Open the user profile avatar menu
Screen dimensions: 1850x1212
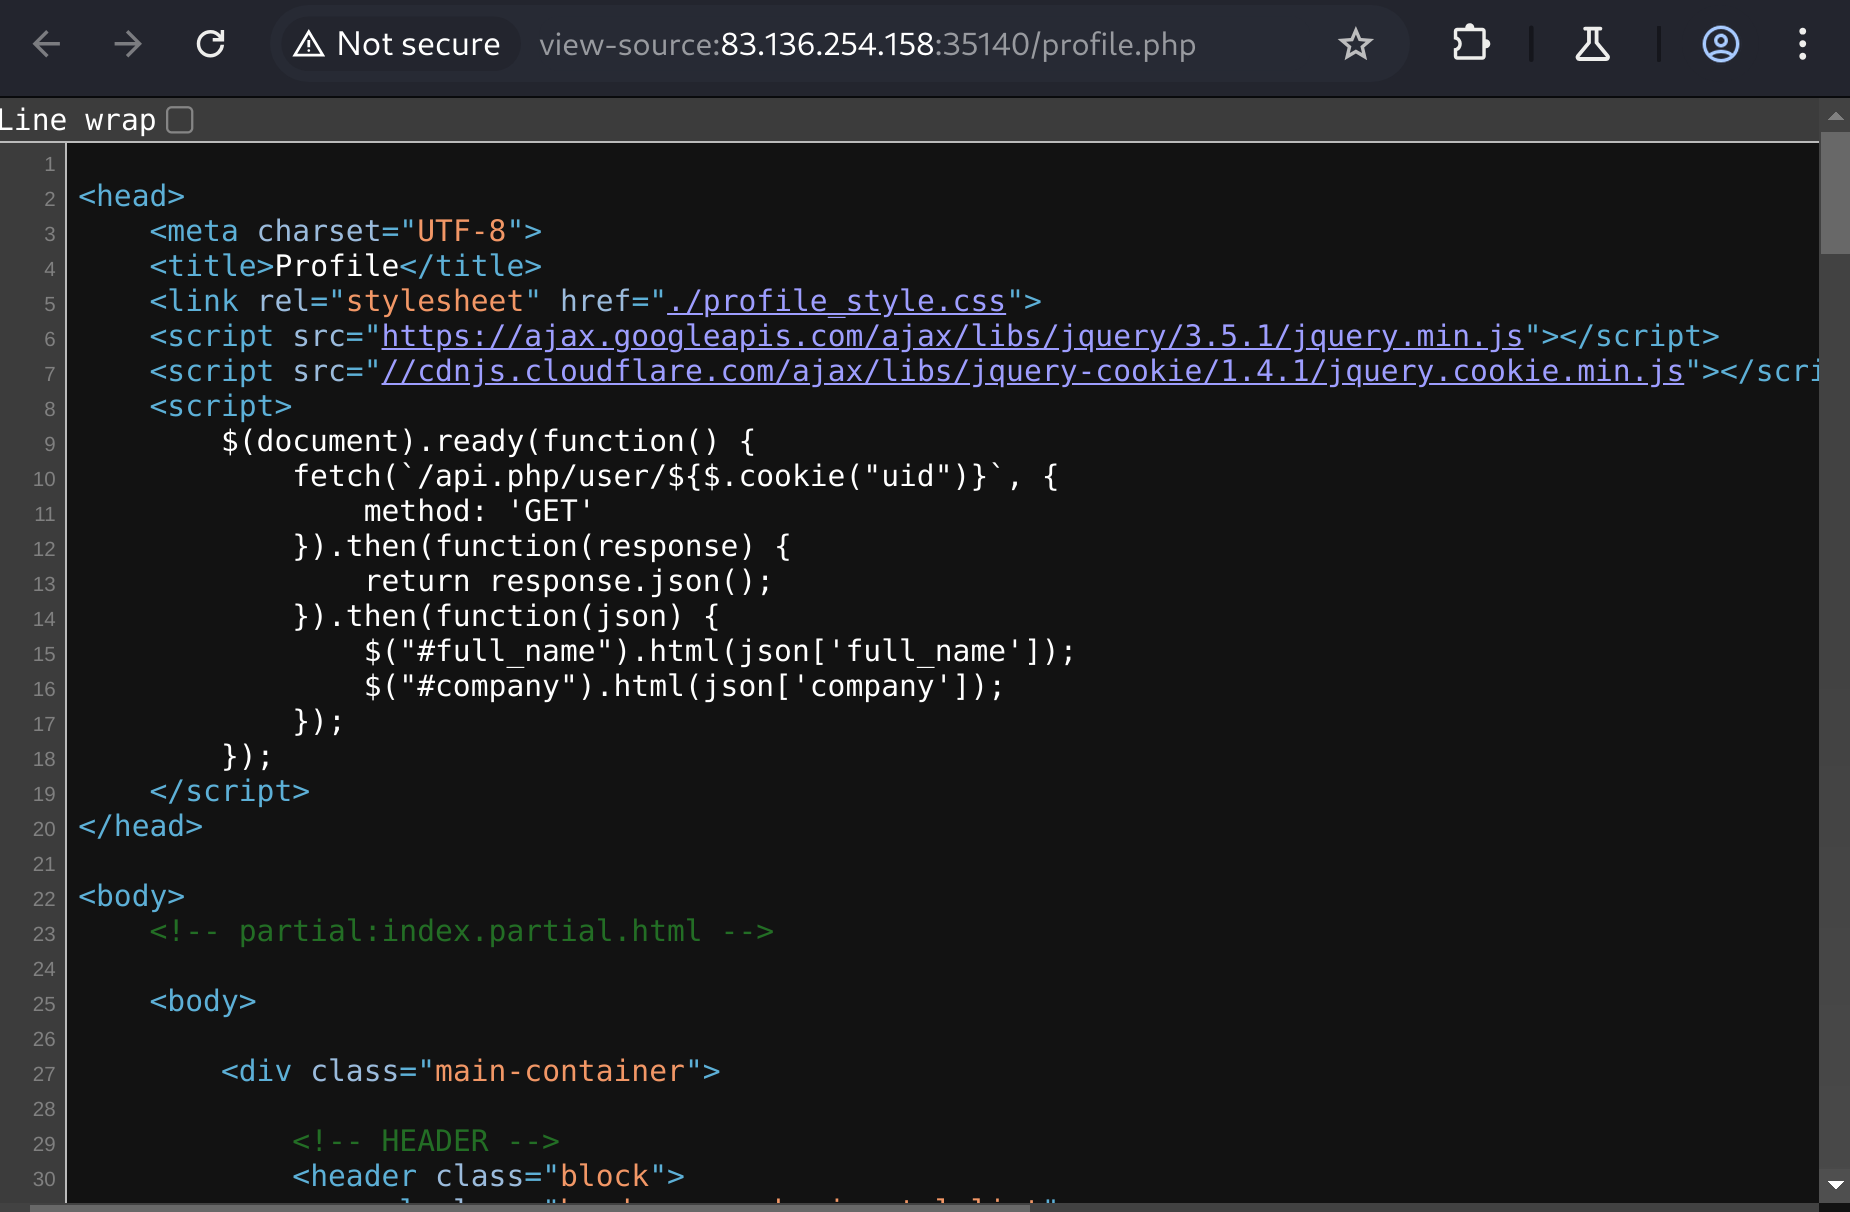coord(1720,44)
